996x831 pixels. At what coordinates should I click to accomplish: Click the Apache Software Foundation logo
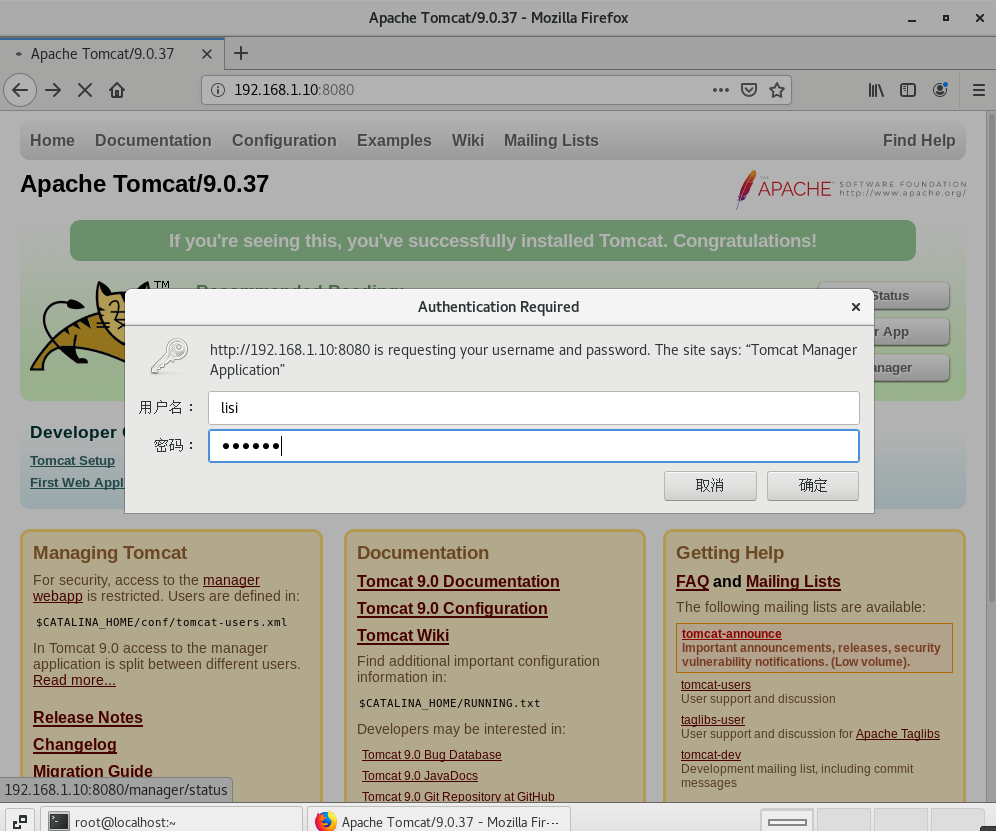[851, 189]
